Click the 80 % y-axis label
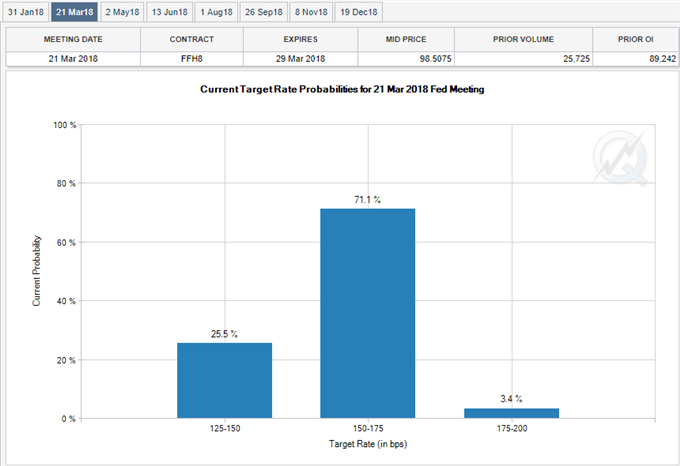Viewport: 680px width, 466px height. point(66,183)
